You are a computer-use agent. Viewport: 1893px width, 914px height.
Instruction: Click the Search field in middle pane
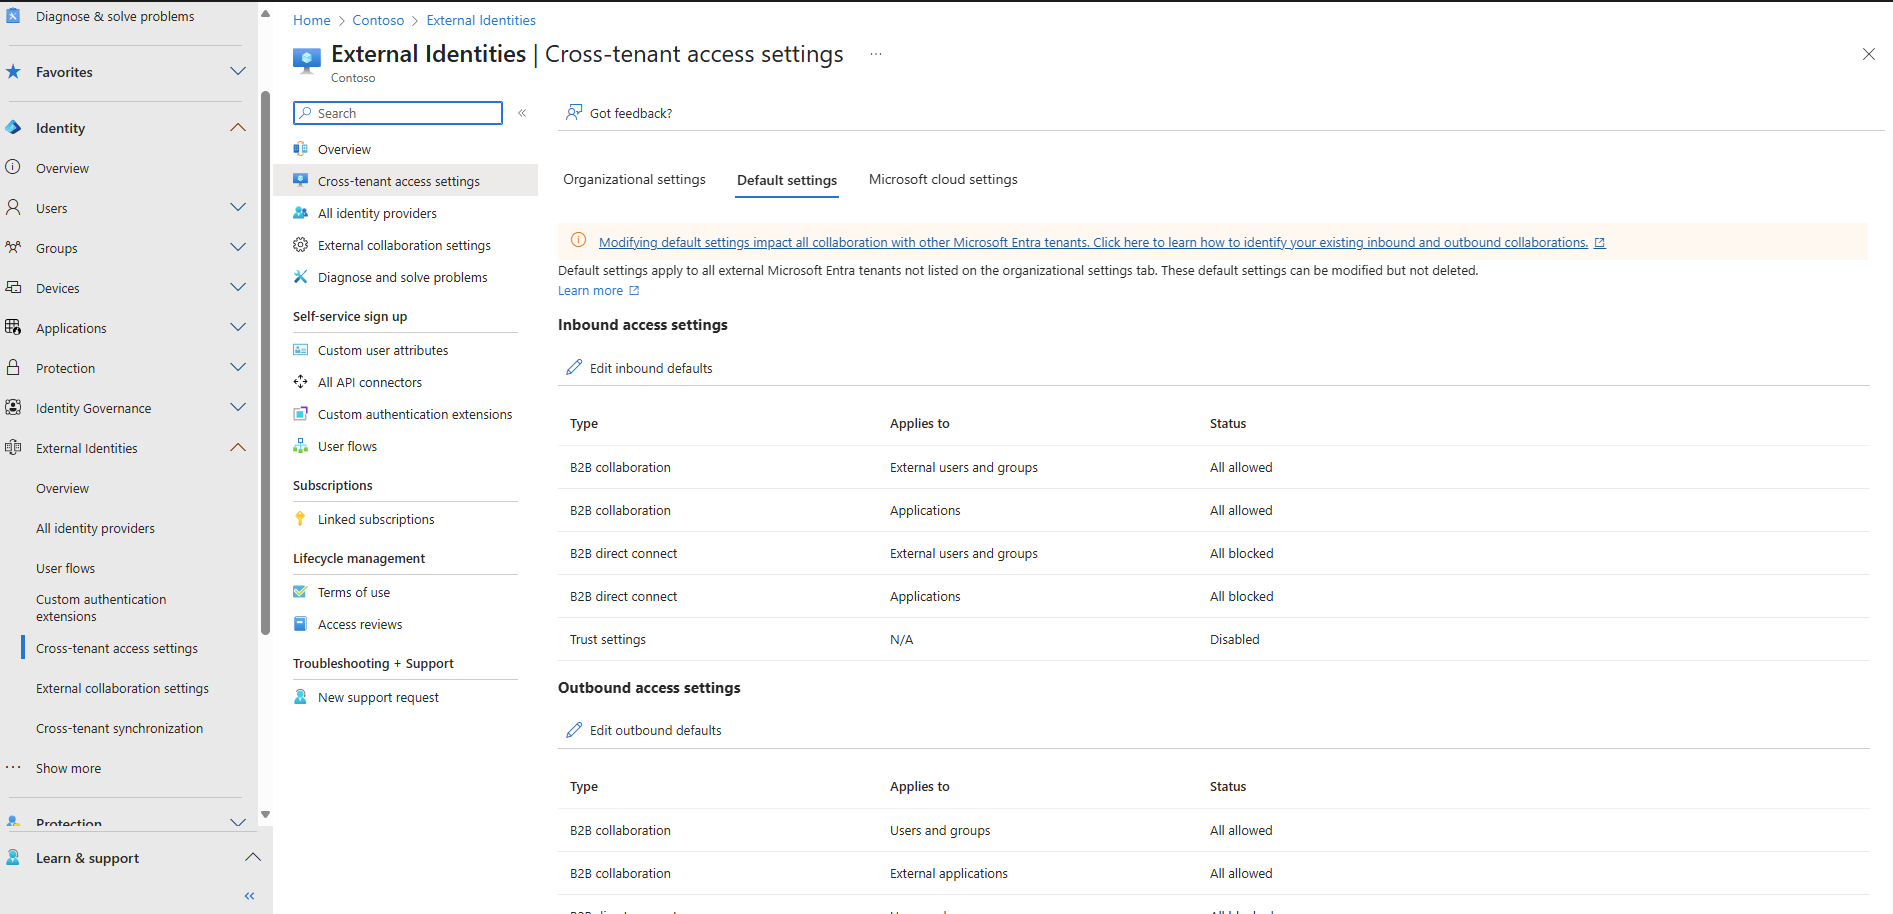click(x=397, y=112)
